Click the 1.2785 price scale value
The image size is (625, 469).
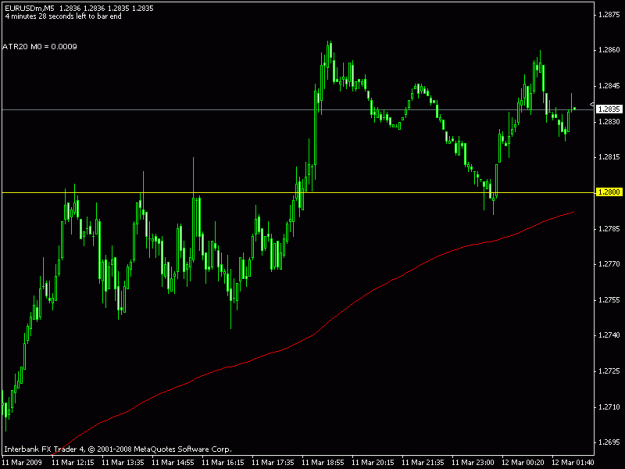tap(609, 229)
